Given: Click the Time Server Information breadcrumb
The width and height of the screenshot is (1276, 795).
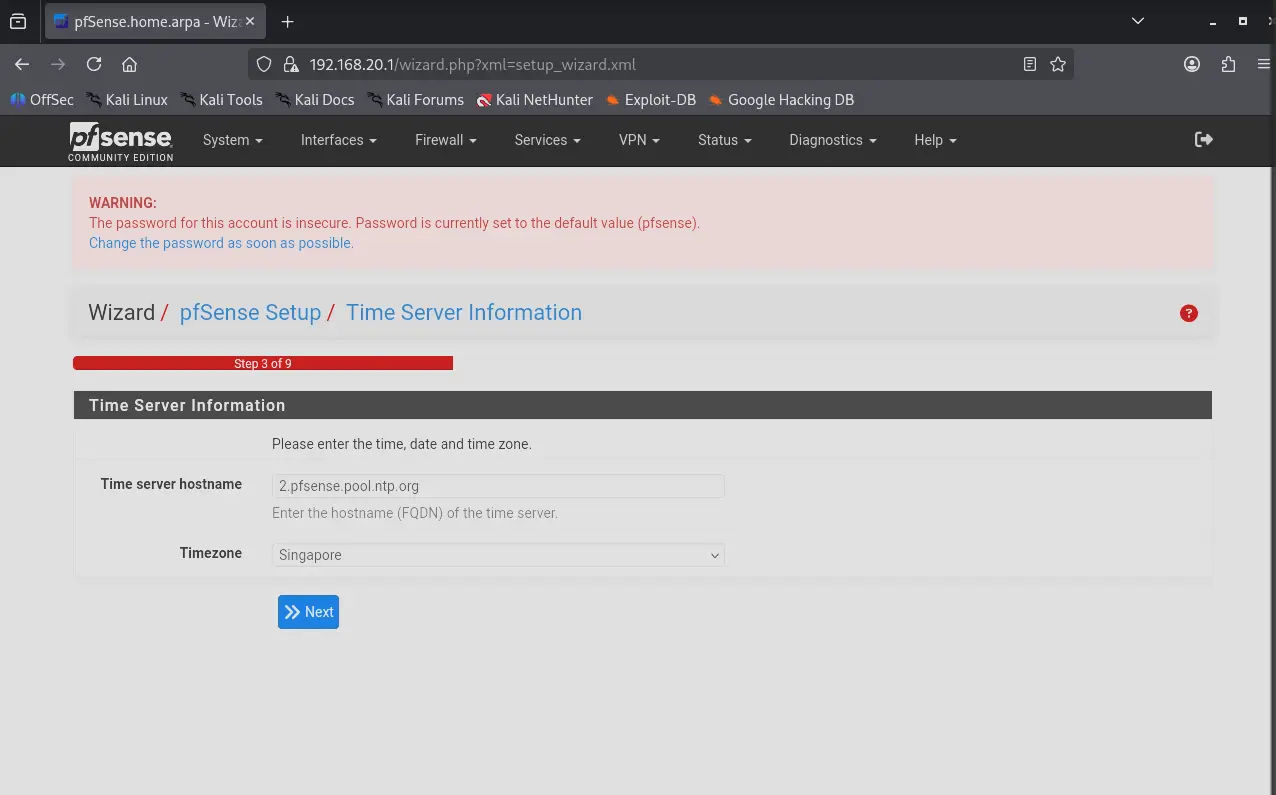Looking at the screenshot, I should click(464, 313).
